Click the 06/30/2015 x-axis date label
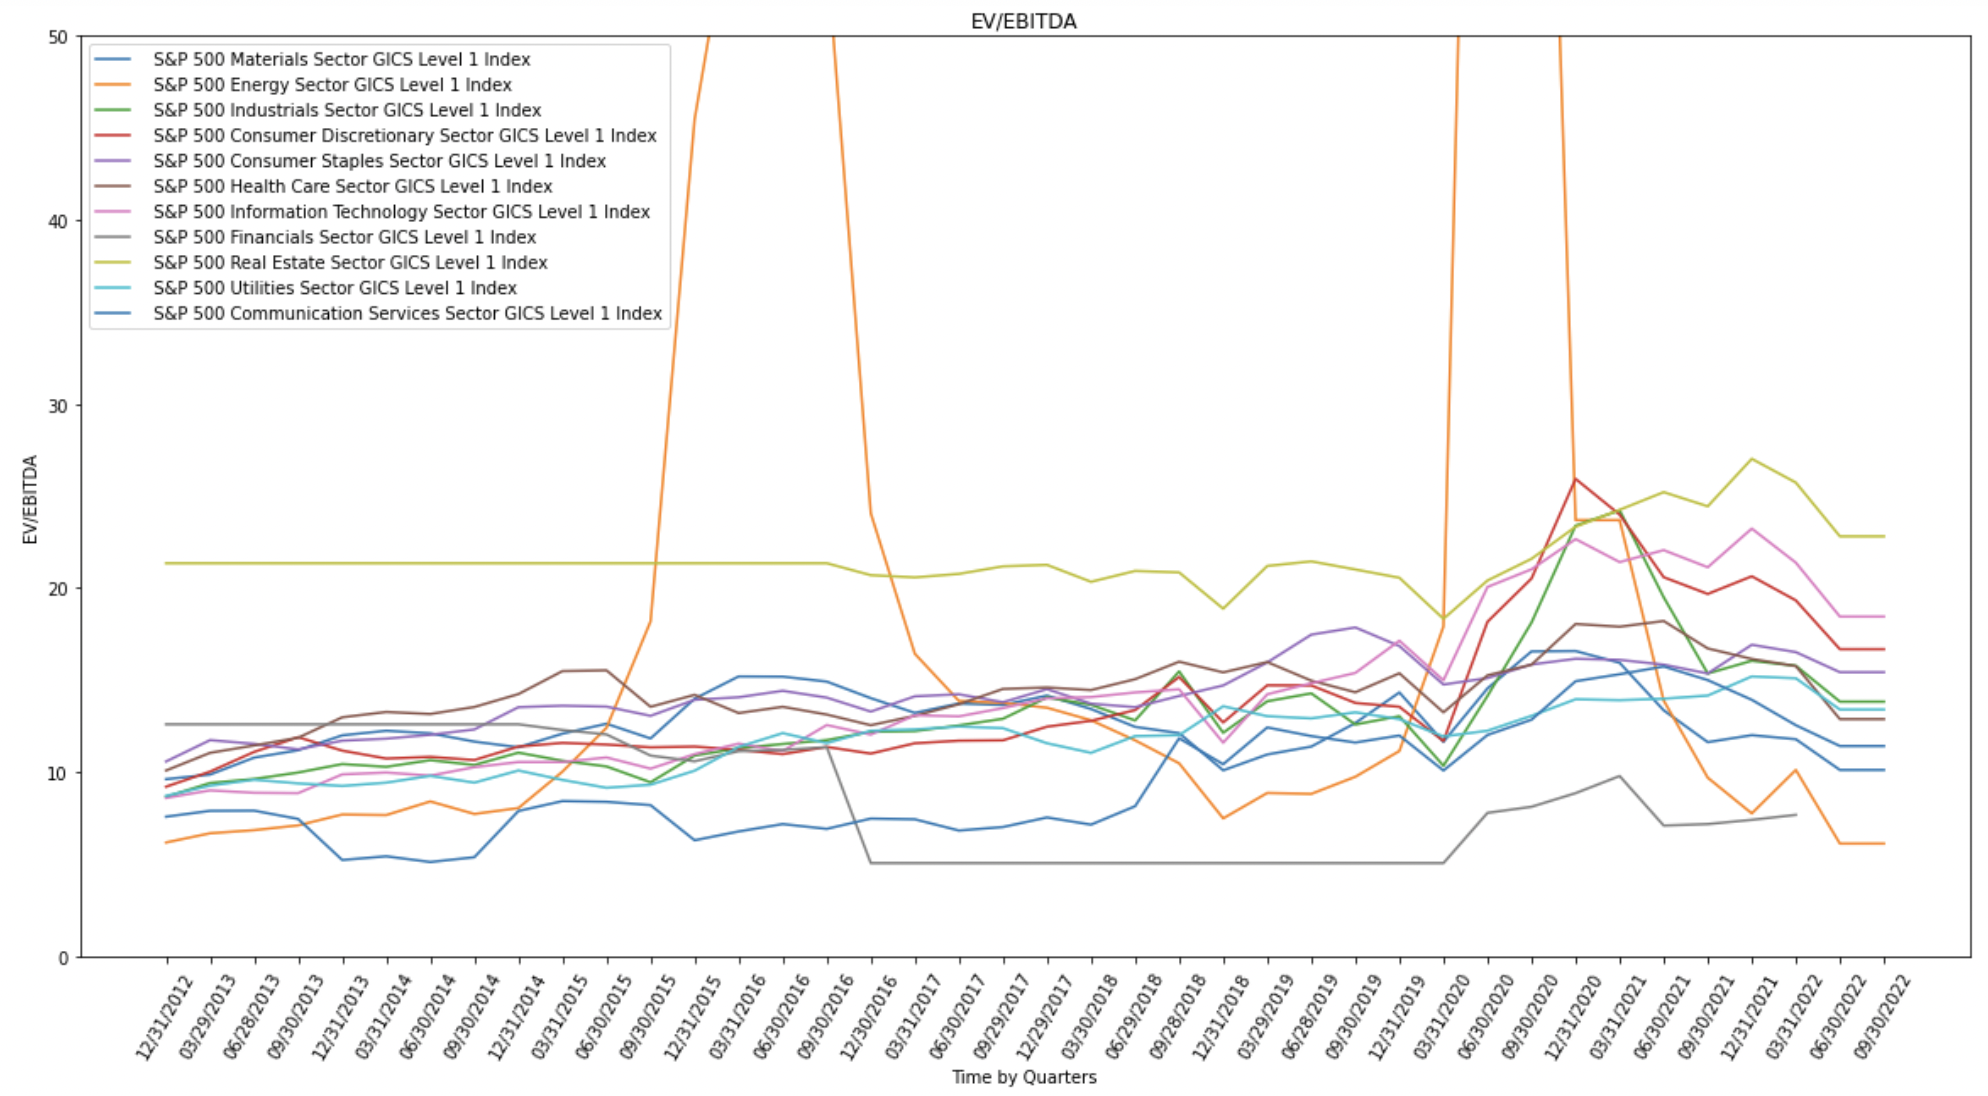This screenshot has width=1988, height=1096. (604, 1017)
